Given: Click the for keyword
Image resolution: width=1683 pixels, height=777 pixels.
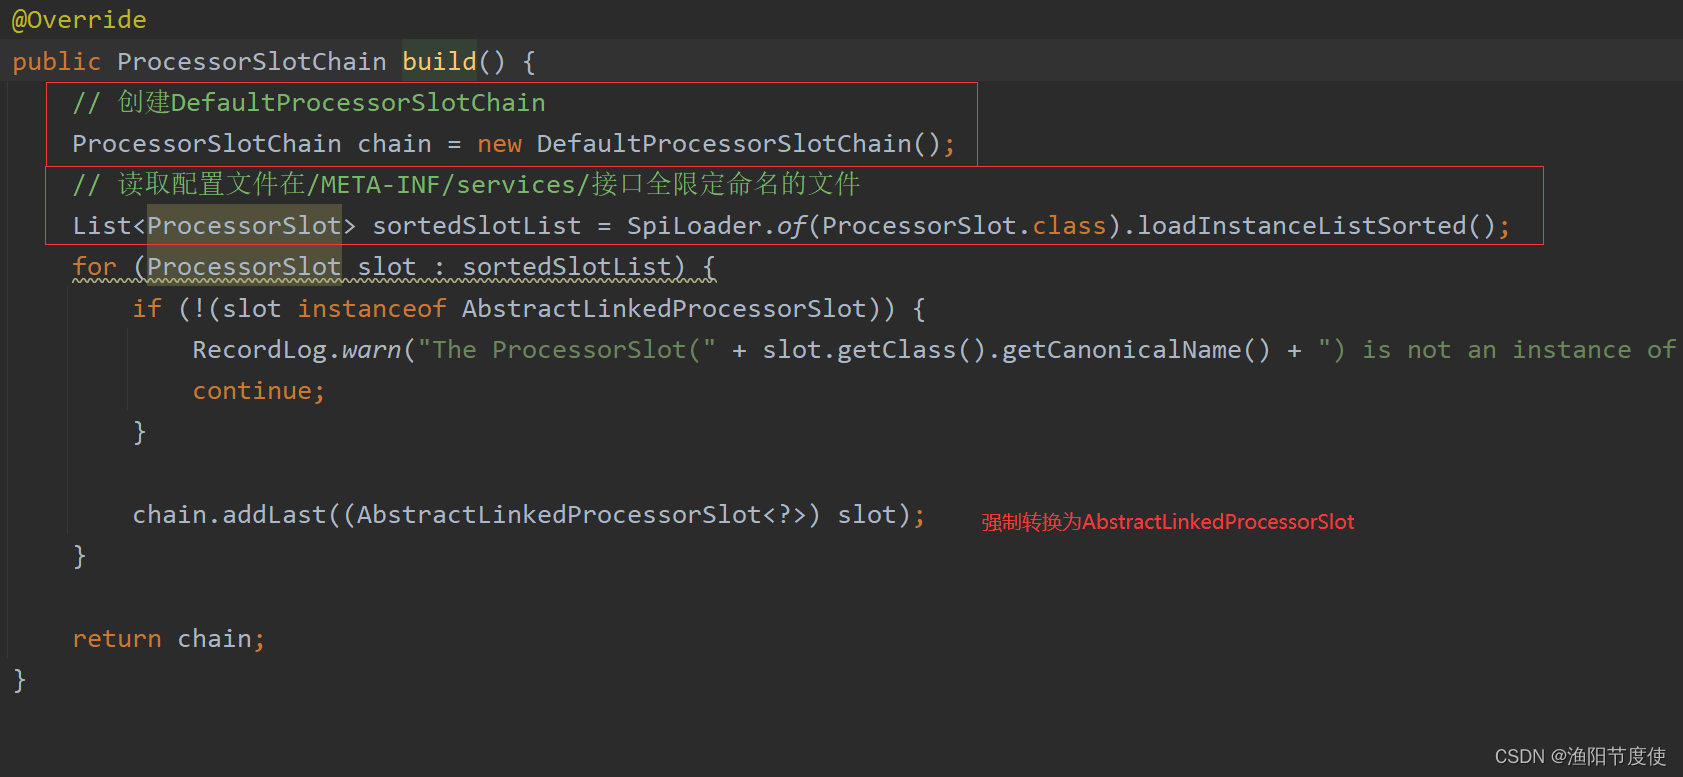Looking at the screenshot, I should coord(95,267).
